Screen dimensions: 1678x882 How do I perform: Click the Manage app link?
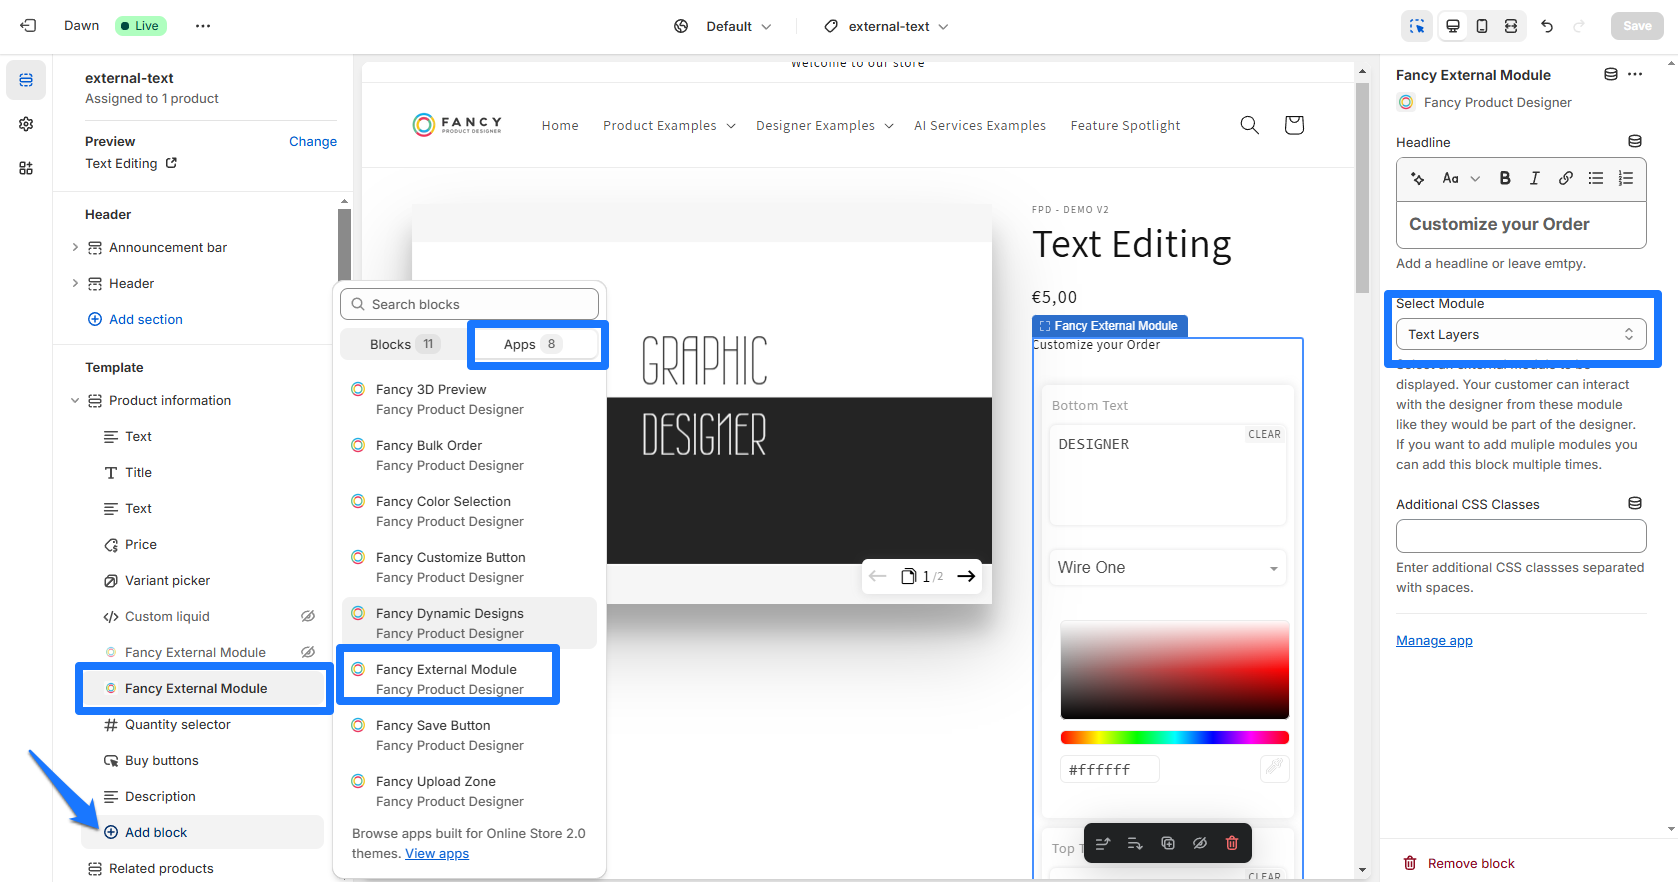(x=1434, y=640)
